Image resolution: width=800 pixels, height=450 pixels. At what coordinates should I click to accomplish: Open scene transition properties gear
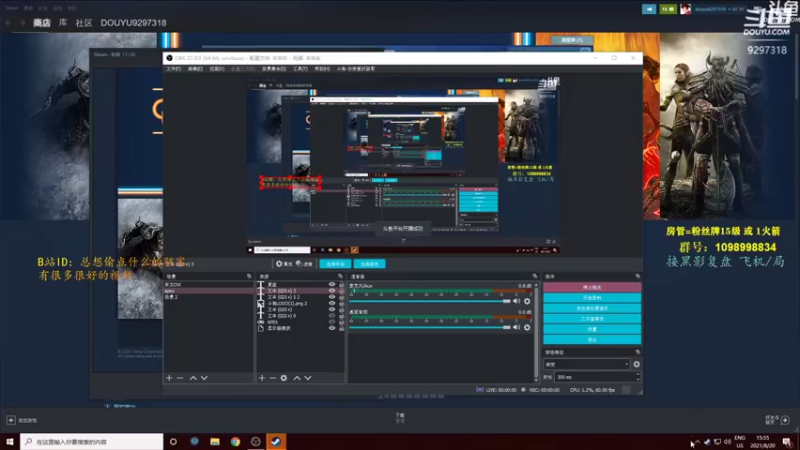(x=636, y=364)
